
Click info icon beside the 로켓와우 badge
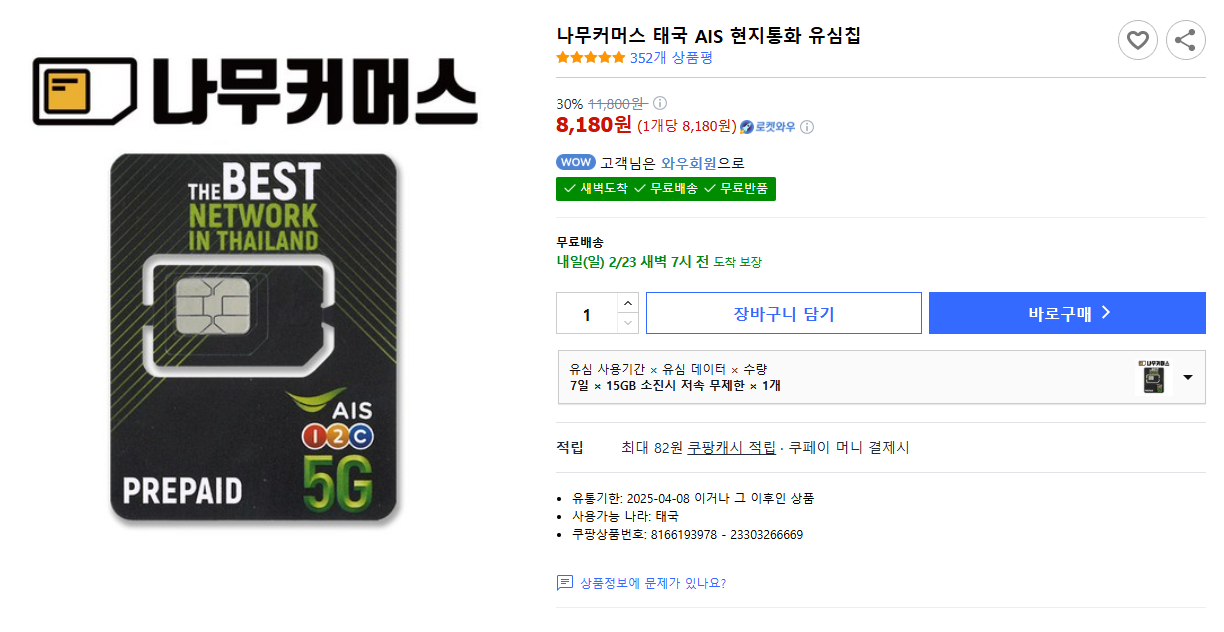(807, 127)
